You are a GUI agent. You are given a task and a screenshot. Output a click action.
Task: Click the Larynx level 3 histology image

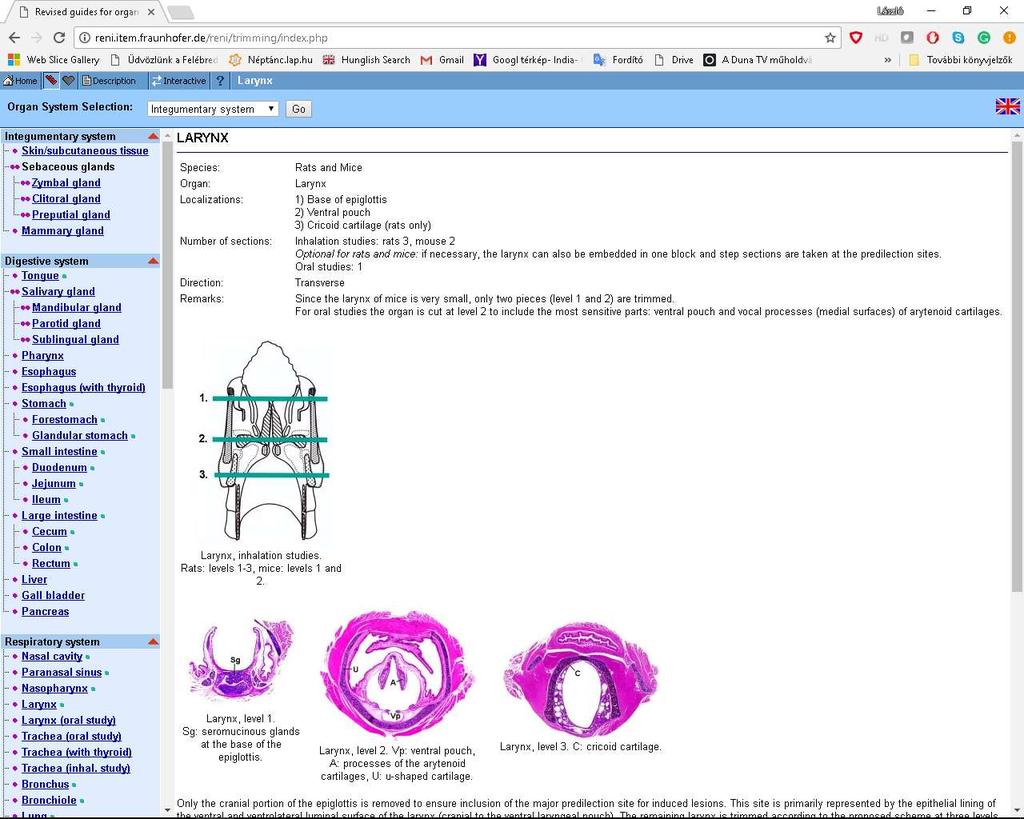coord(581,679)
